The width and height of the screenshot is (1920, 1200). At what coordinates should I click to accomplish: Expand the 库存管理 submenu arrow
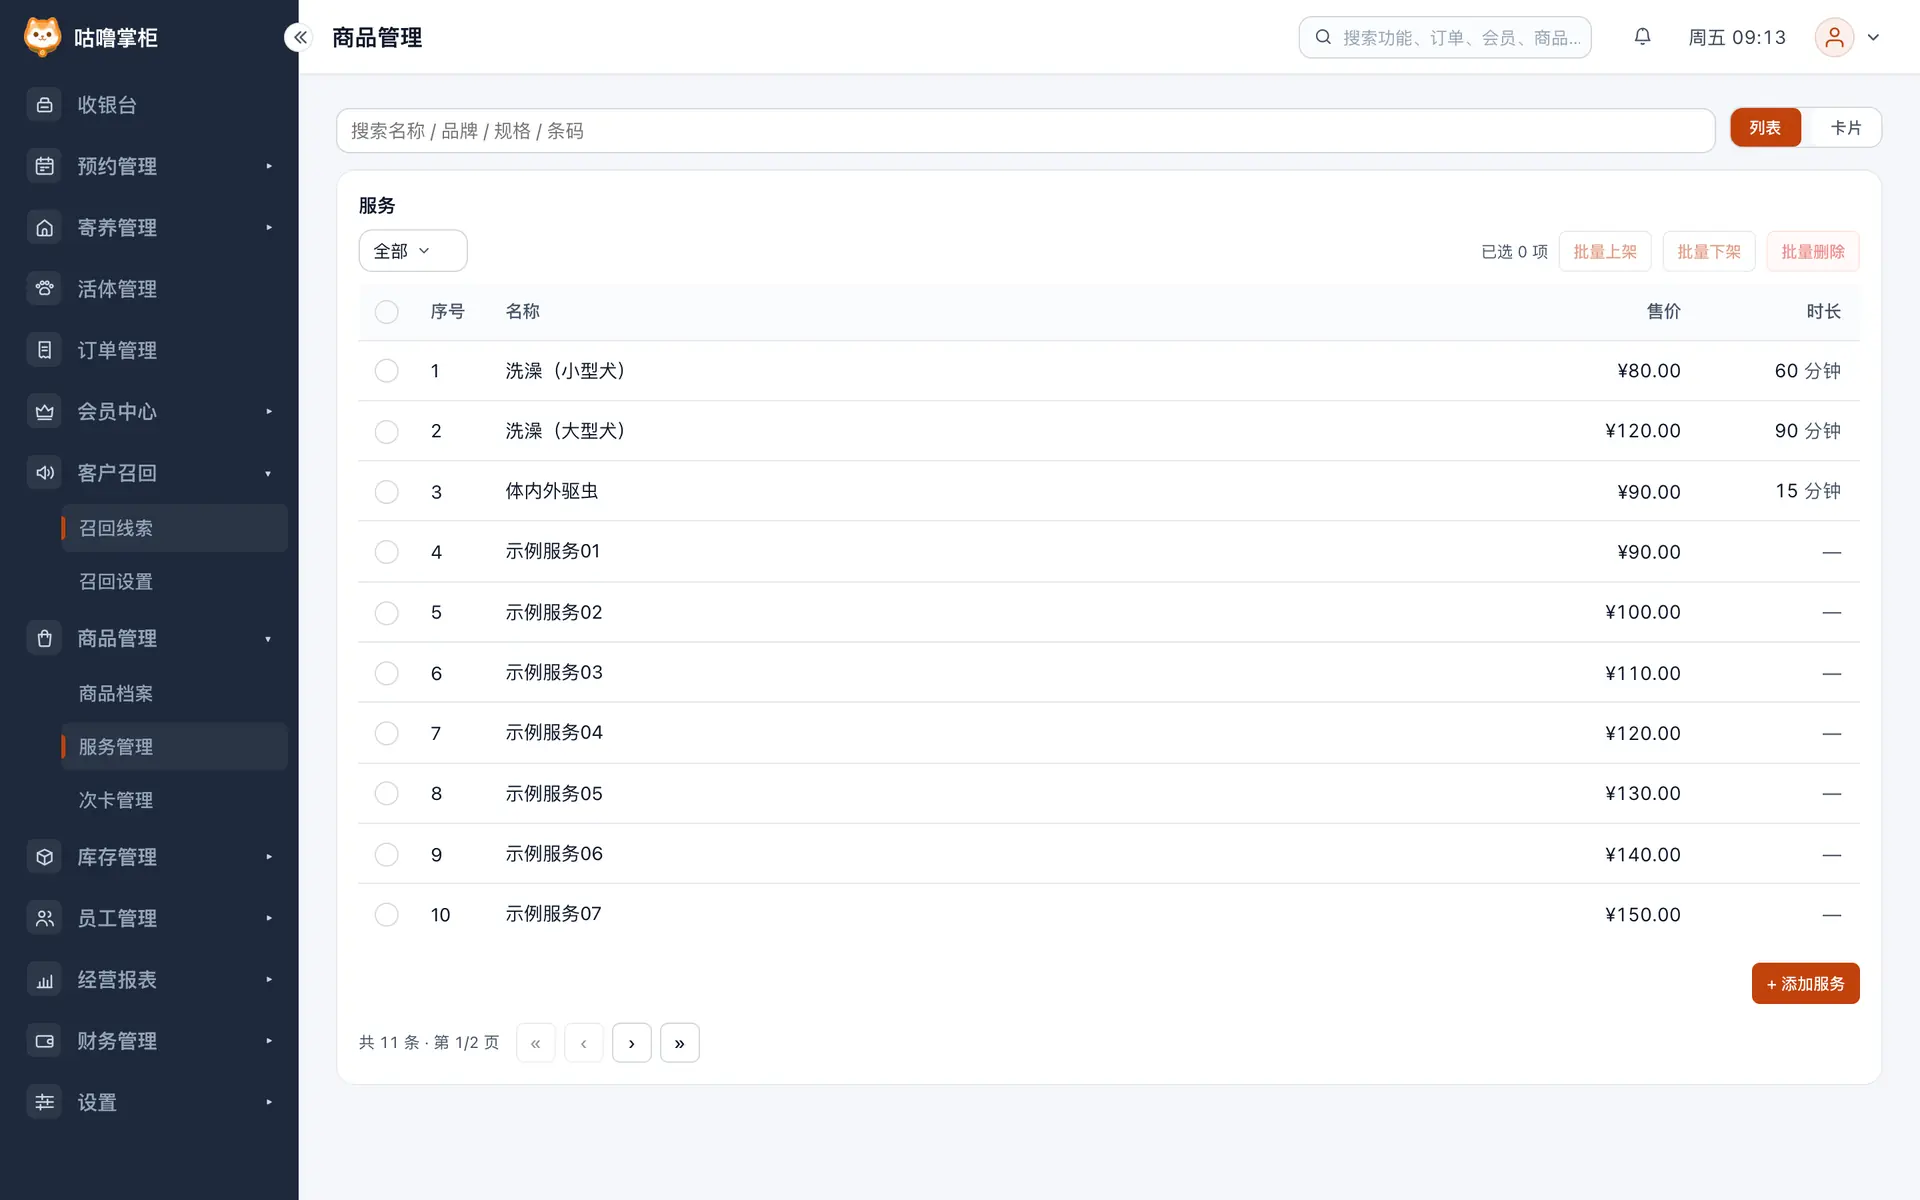[269, 857]
